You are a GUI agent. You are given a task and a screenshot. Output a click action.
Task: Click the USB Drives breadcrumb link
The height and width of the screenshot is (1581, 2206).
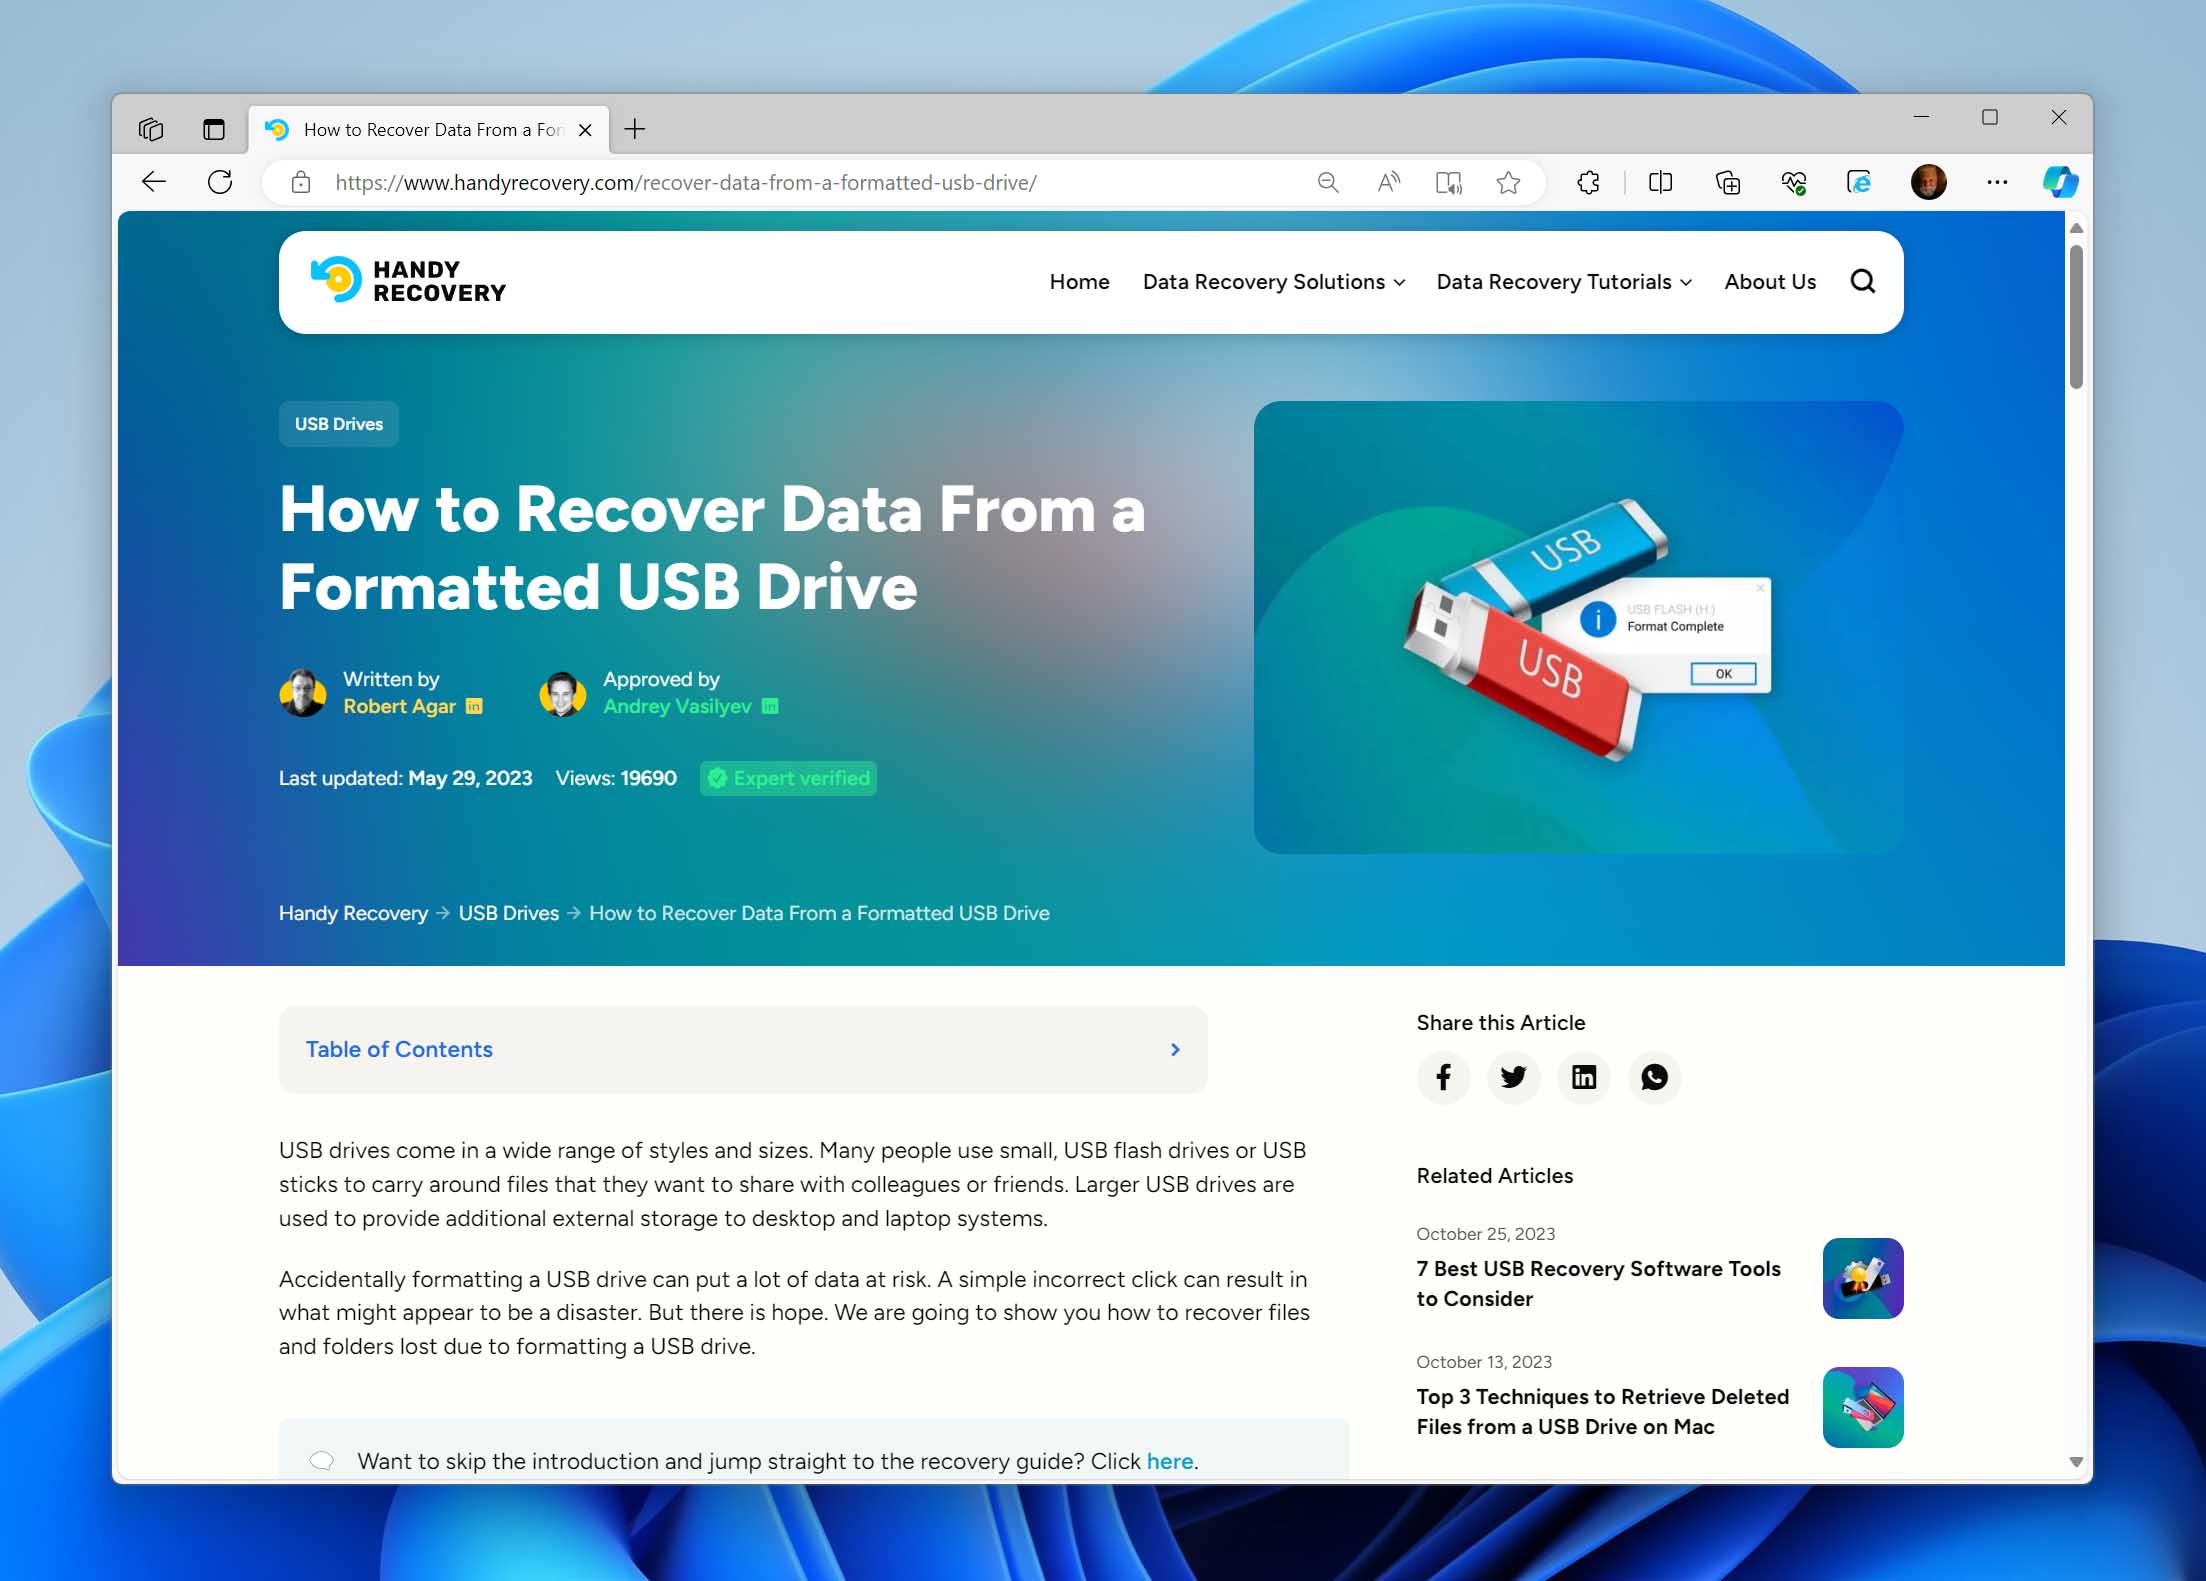(x=507, y=914)
